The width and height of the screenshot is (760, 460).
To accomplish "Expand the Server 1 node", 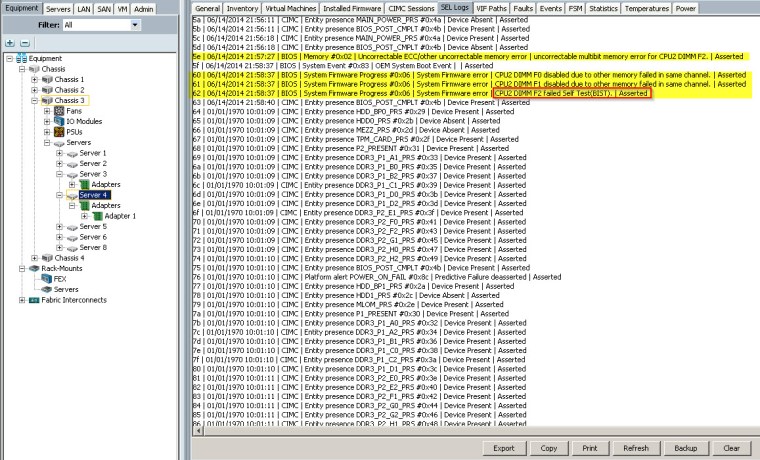I will [59, 153].
